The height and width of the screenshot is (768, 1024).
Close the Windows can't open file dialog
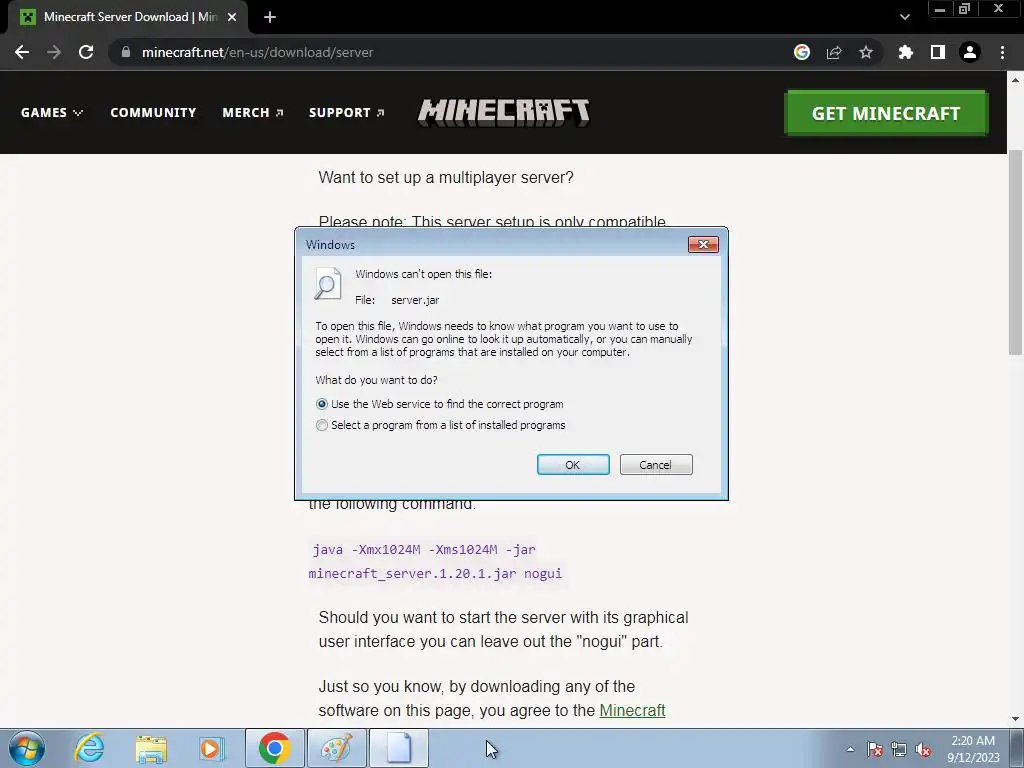tap(703, 244)
